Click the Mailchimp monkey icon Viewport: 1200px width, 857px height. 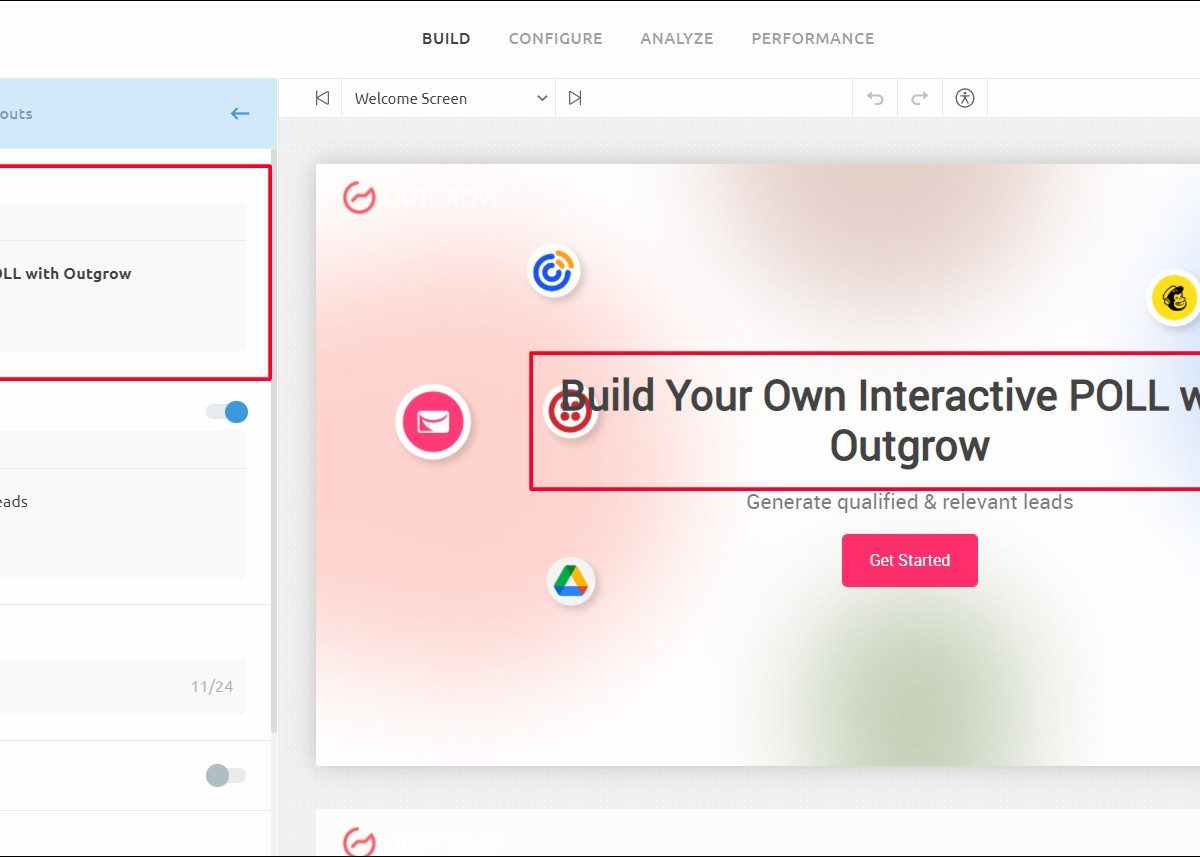[x=1173, y=298]
